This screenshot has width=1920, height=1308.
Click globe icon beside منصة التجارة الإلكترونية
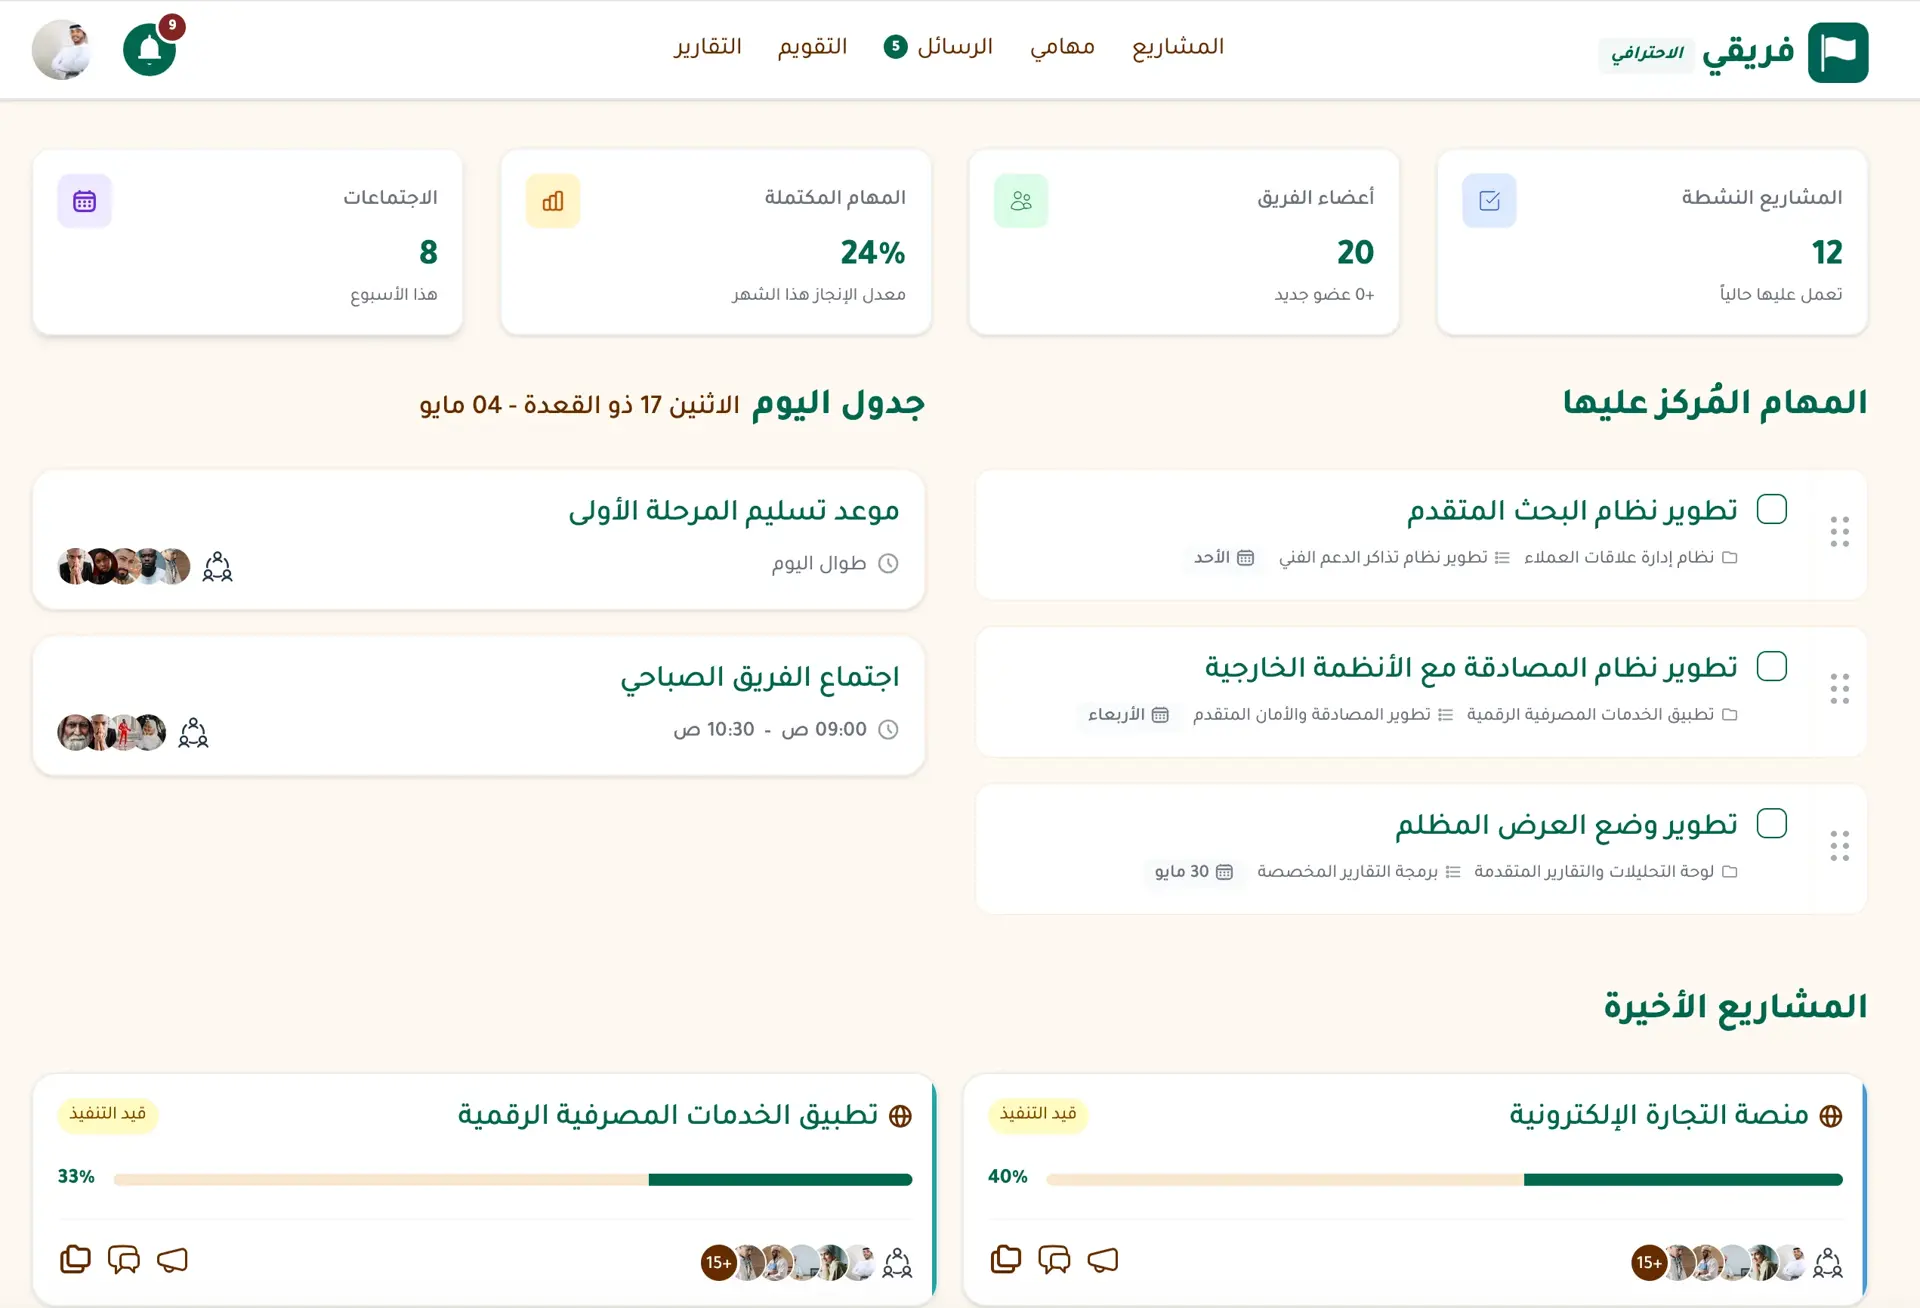(1831, 1116)
